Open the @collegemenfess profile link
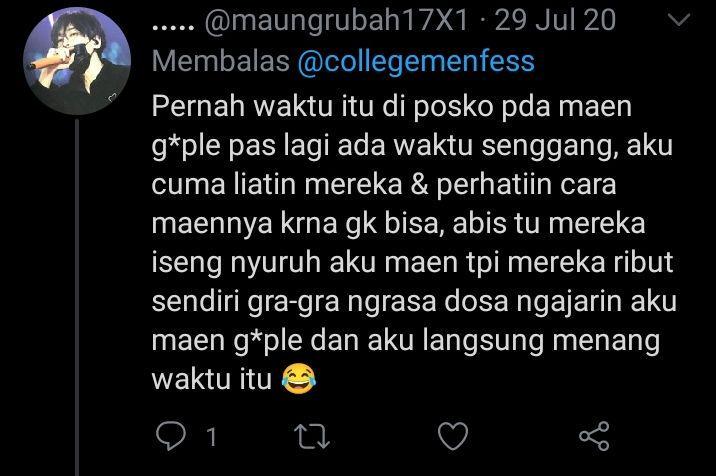 (416, 61)
